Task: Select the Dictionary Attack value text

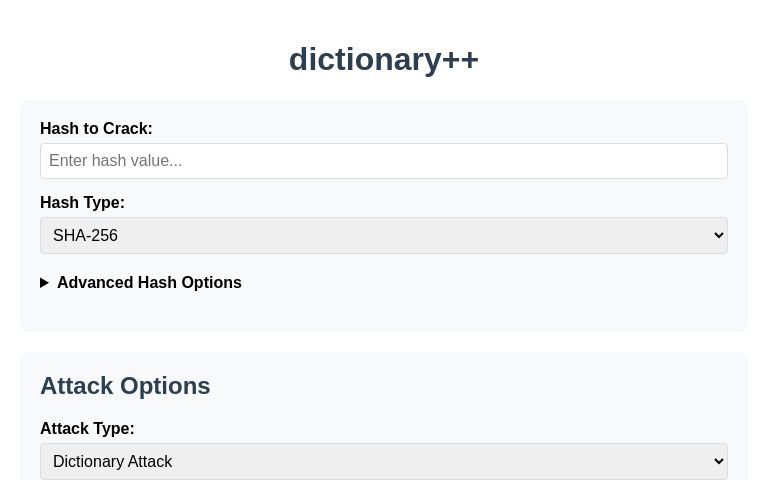Action: (x=113, y=462)
